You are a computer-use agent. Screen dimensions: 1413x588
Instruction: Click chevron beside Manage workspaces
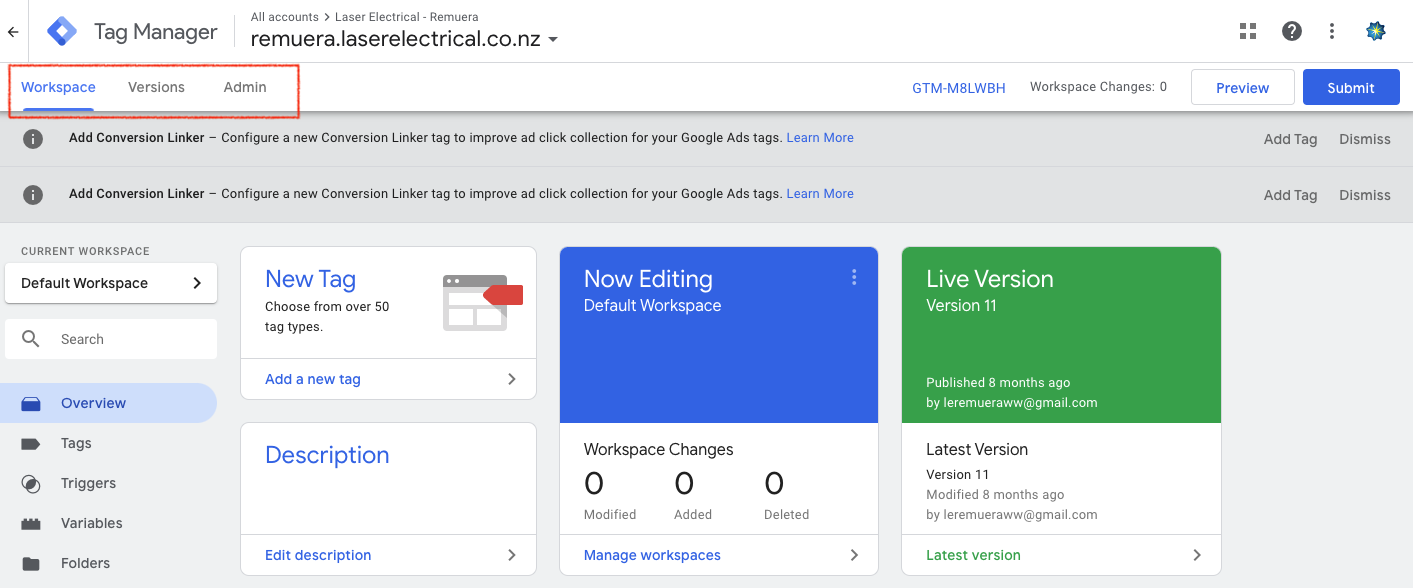[854, 556]
